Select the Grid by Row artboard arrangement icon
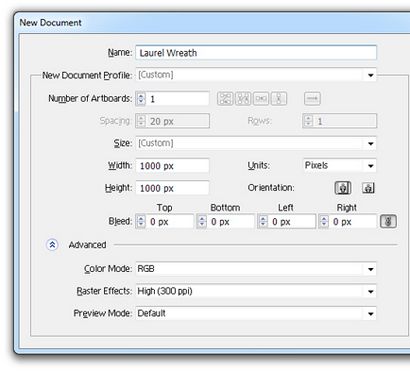 point(225,99)
